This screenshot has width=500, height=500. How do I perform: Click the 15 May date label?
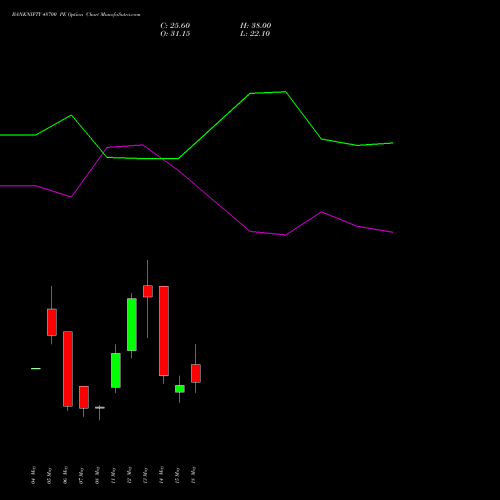[177, 475]
